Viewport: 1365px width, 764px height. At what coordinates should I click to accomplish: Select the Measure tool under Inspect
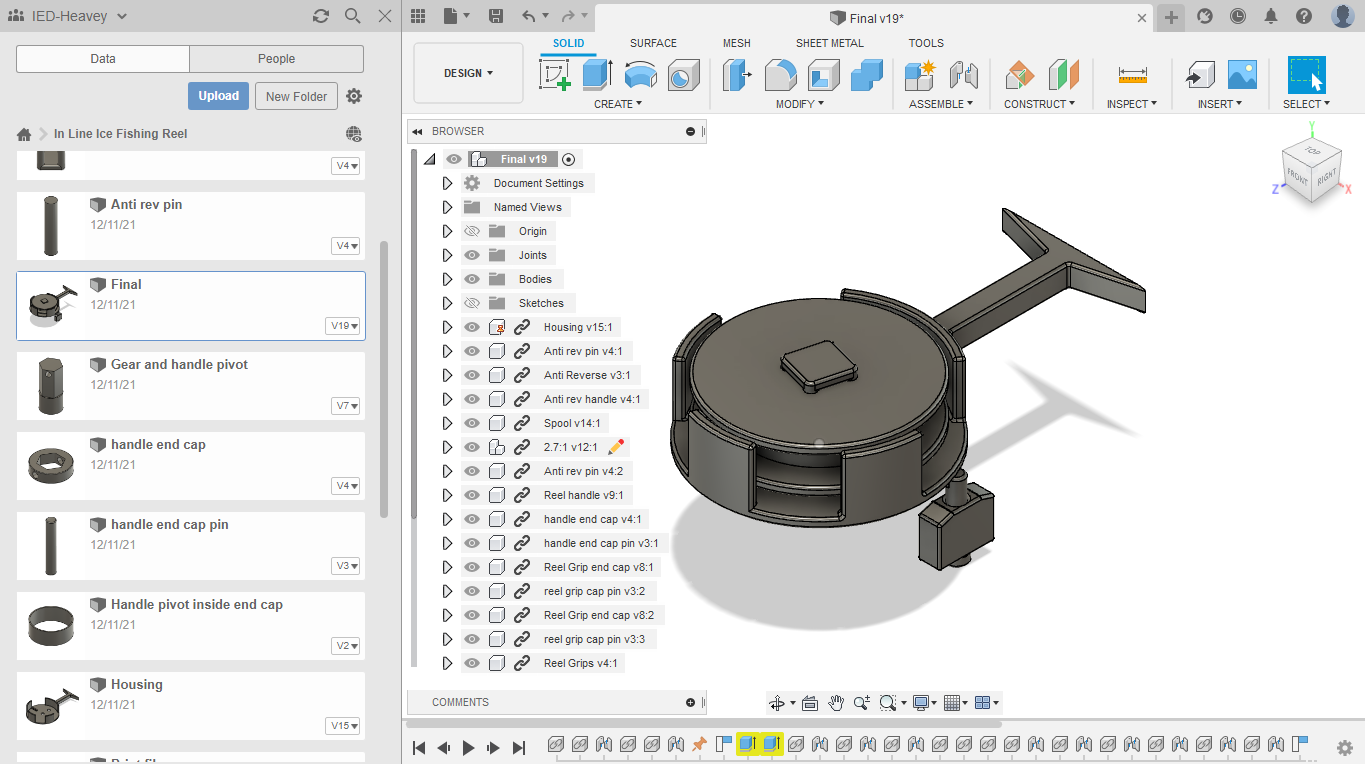(1131, 74)
